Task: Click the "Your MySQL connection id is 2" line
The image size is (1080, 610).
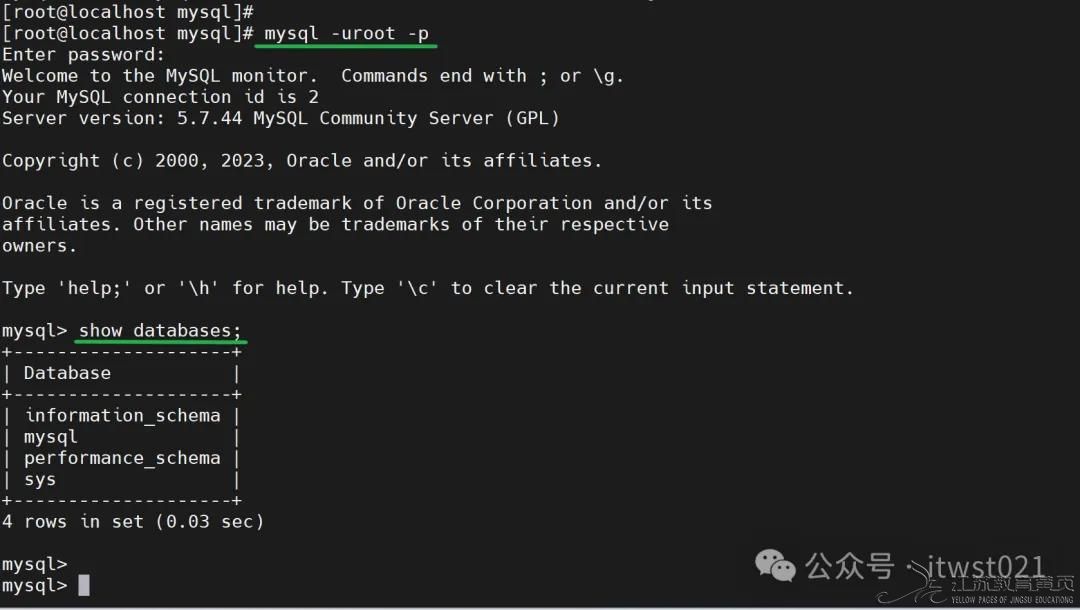Action: [160, 97]
